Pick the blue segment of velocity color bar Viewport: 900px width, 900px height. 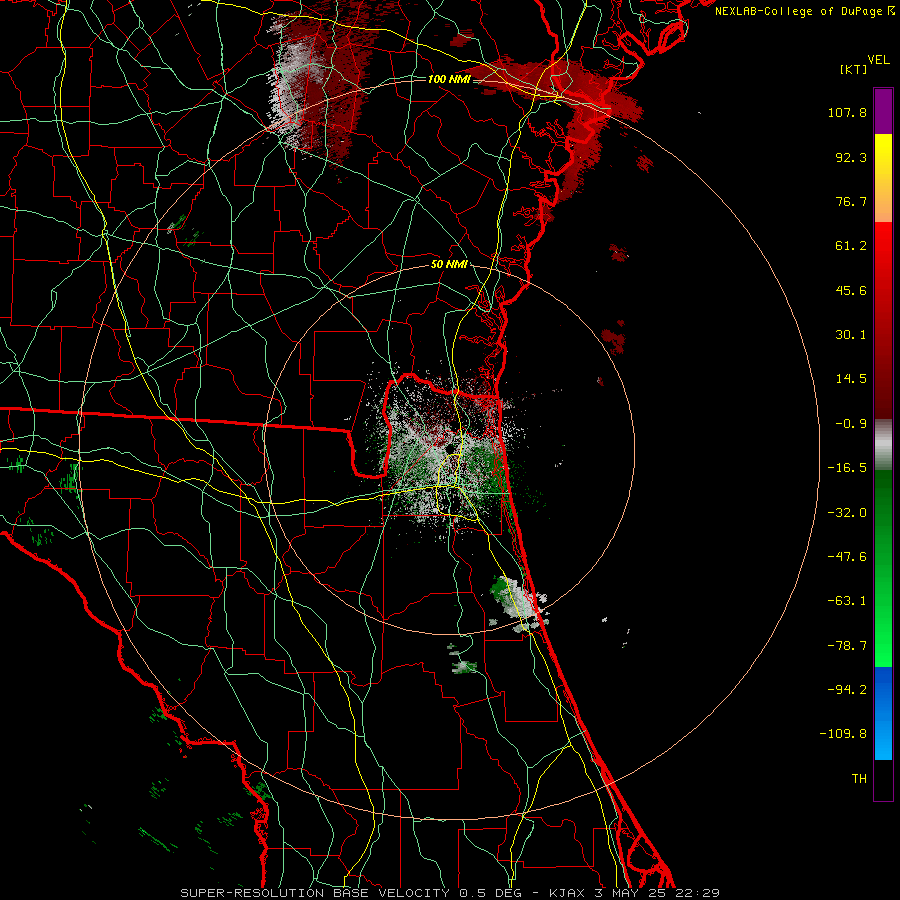[883, 713]
